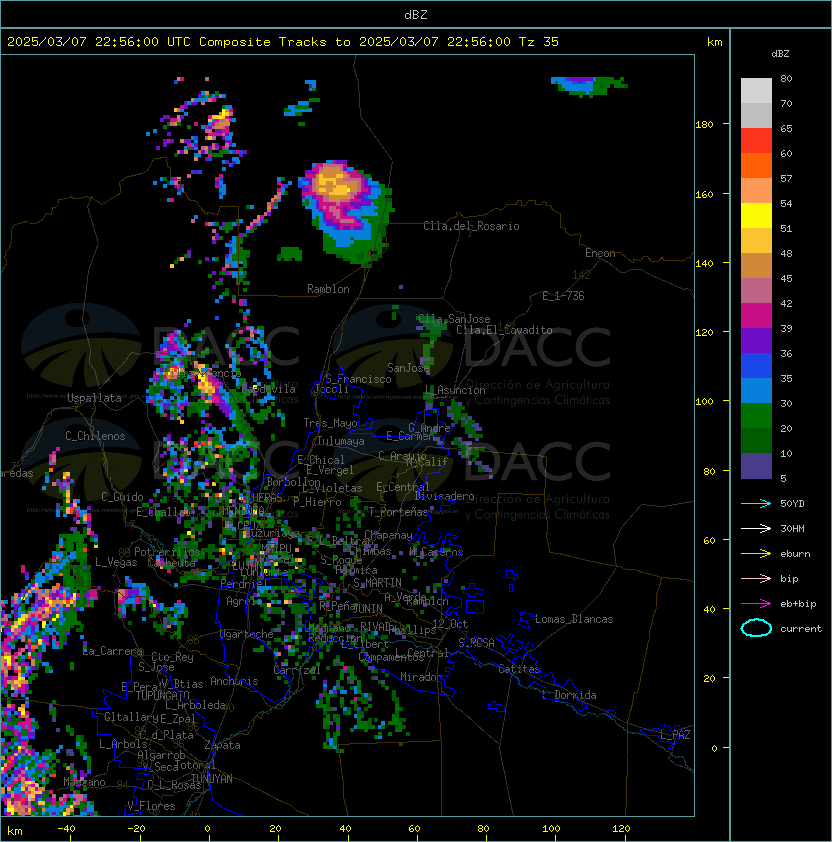
Task: Click the cyan 50YD arrow legend icon
Action: coord(756,503)
